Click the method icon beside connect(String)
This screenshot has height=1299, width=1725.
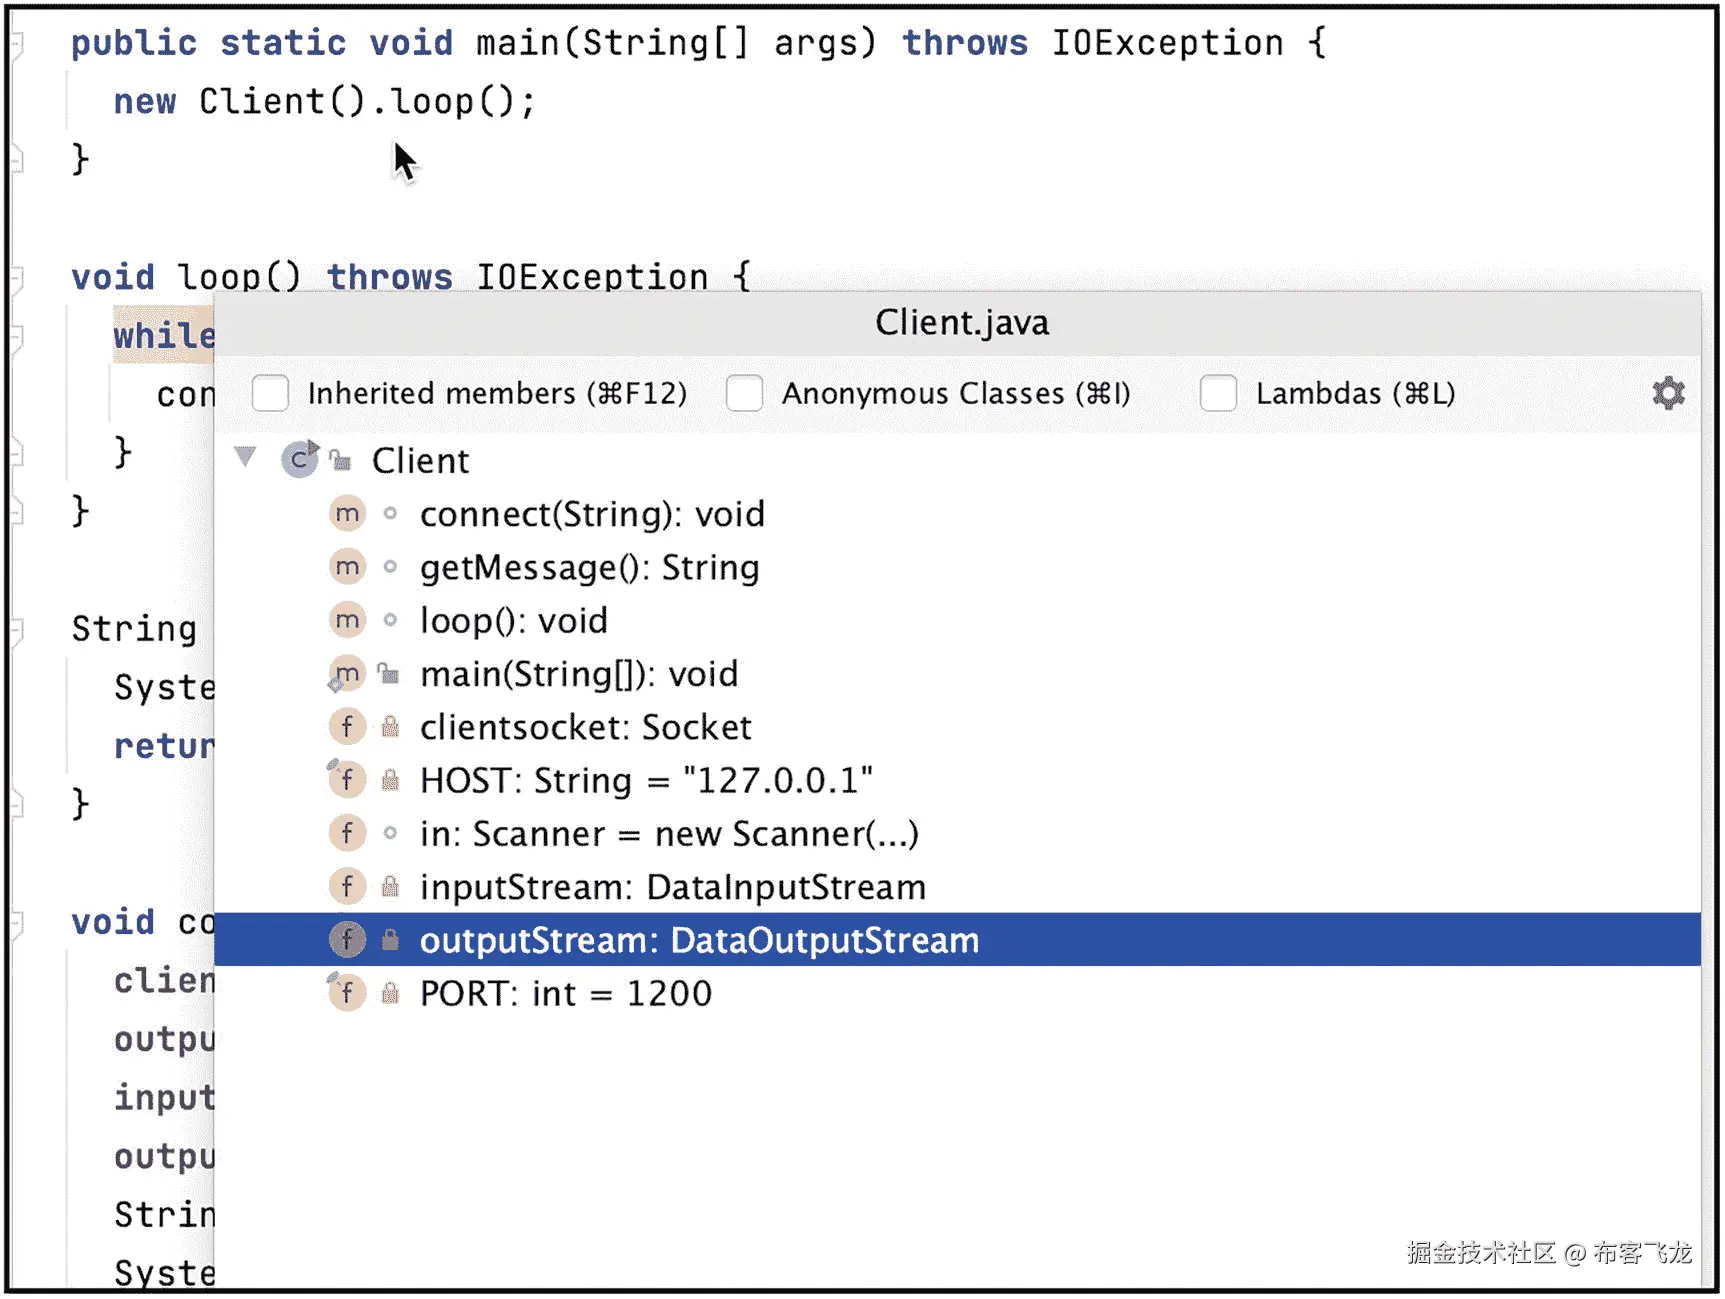347,514
